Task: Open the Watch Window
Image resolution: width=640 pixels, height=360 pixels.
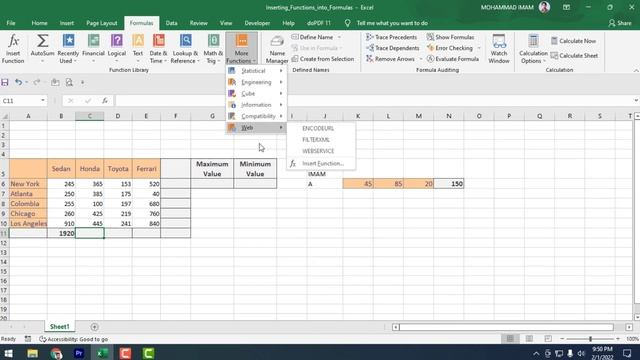Action: (499, 49)
